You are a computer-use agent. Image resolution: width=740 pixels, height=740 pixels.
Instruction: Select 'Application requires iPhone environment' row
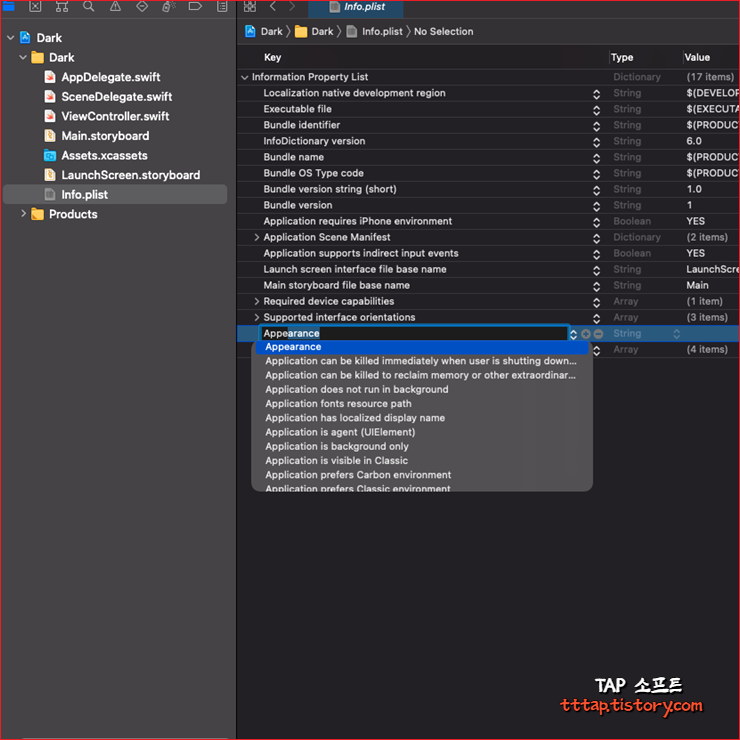[x=488, y=221]
